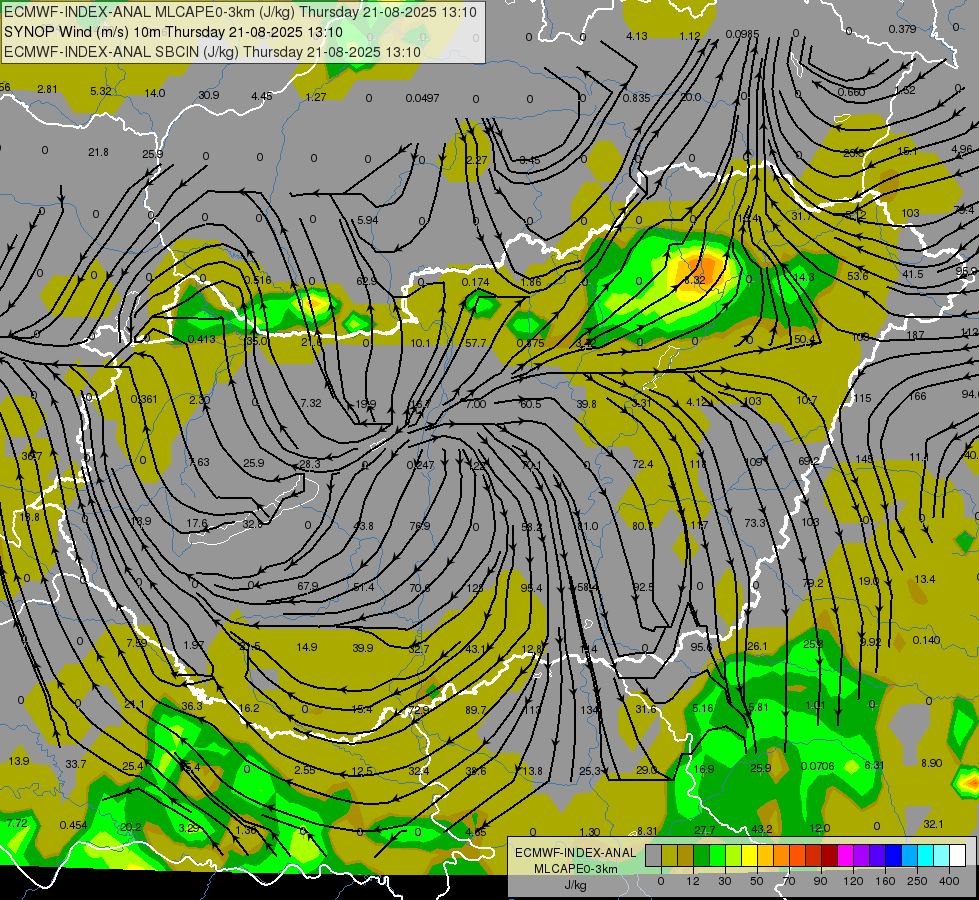979x900 pixels.
Task: Click the map value 5.32
Action: 101,91
